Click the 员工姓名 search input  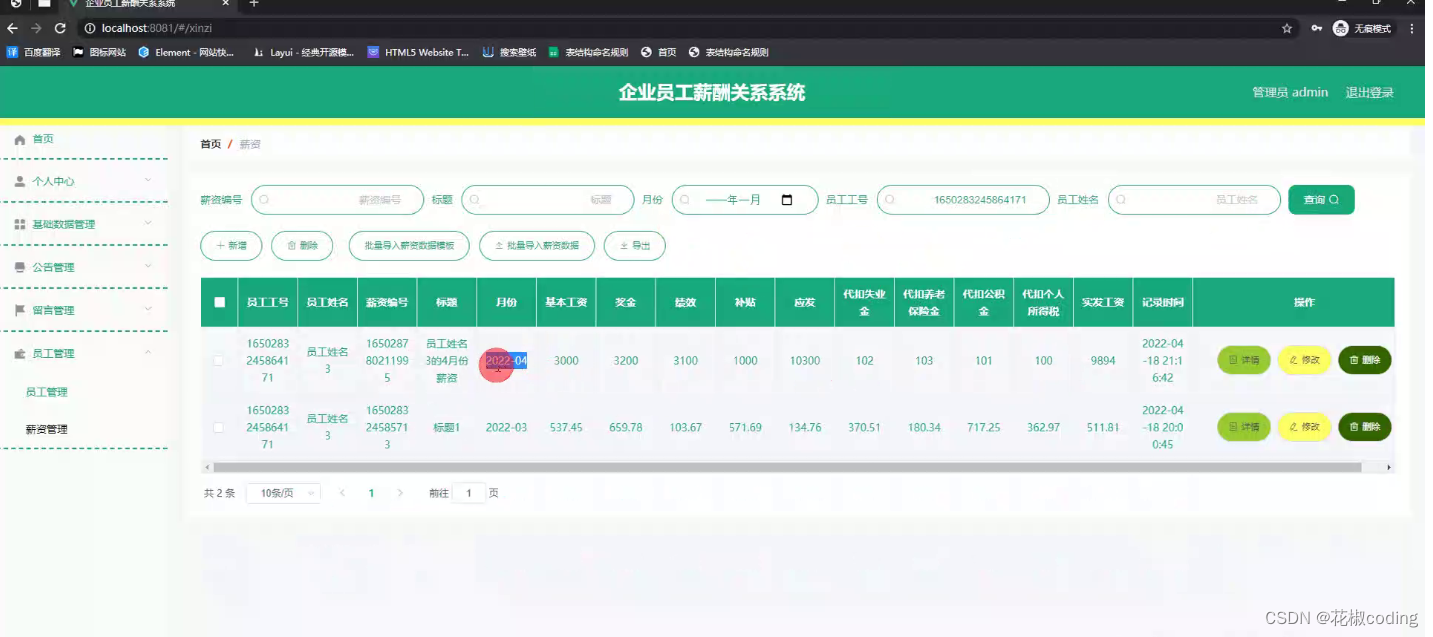1194,200
